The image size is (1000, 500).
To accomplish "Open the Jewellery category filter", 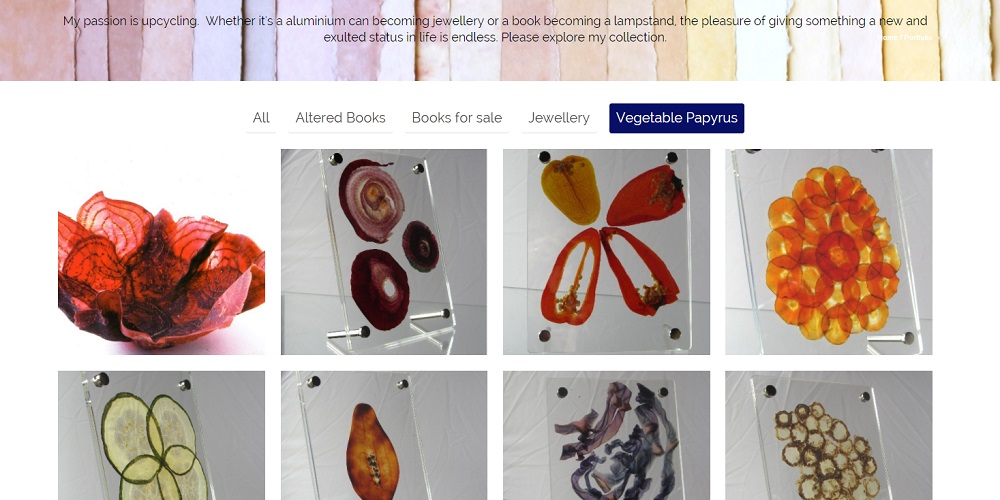I will click(559, 118).
